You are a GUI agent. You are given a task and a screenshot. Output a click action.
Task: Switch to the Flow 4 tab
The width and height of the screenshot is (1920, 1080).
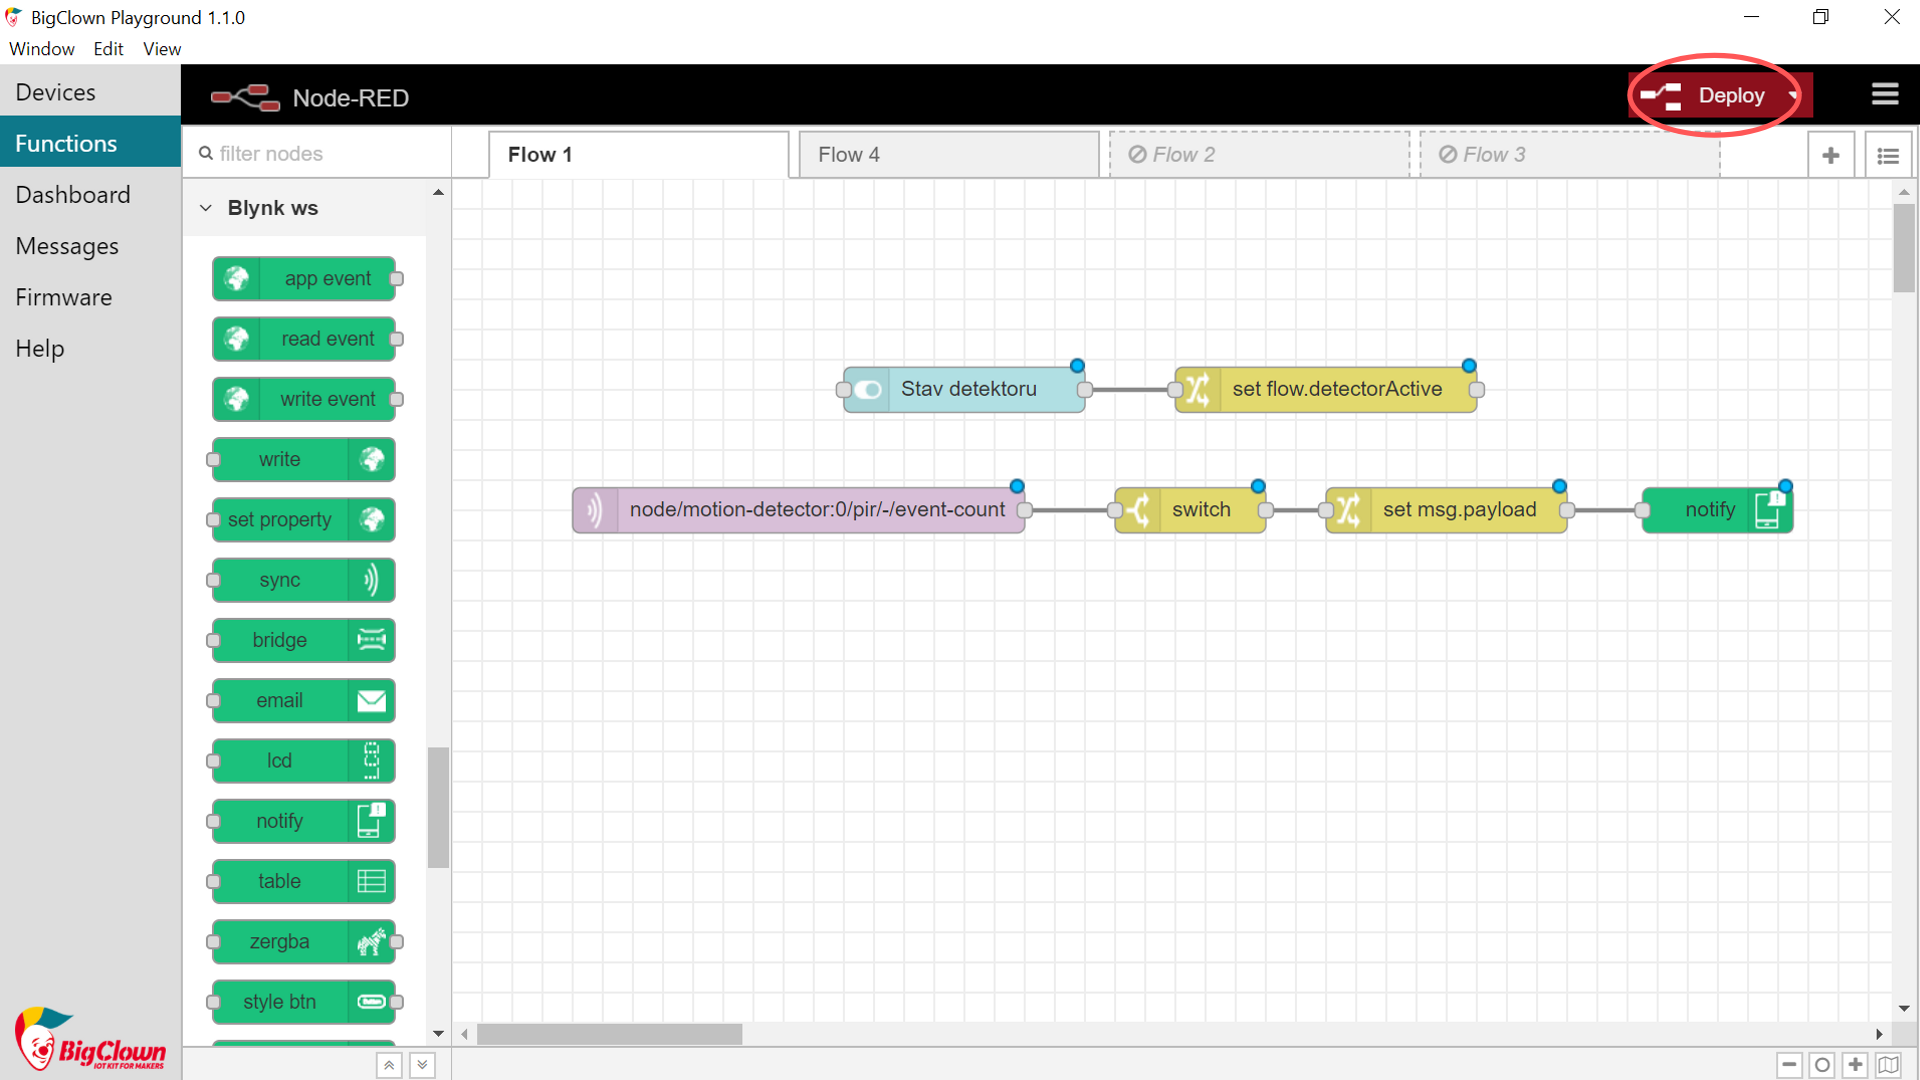948,155
